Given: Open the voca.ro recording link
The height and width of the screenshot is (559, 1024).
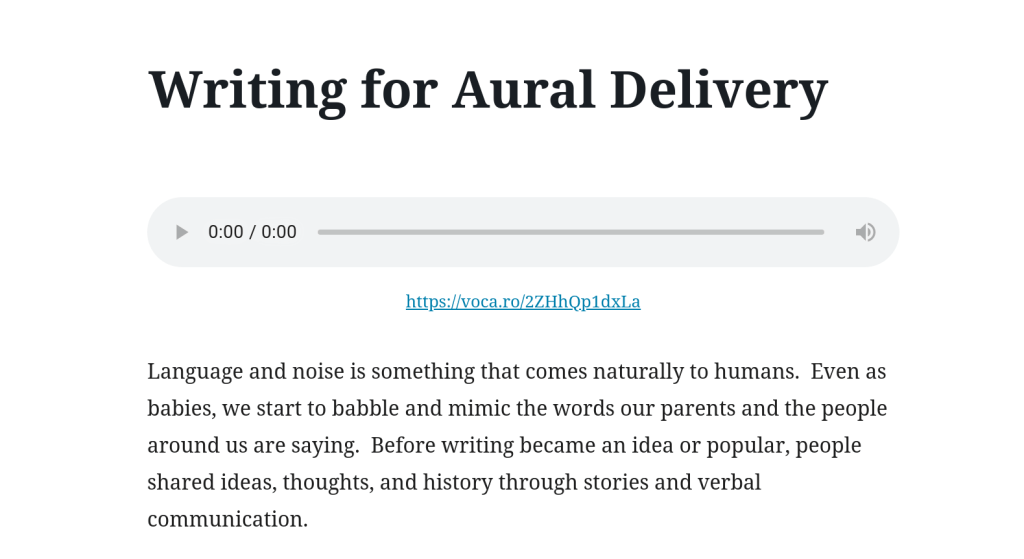Looking at the screenshot, I should click(x=523, y=301).
